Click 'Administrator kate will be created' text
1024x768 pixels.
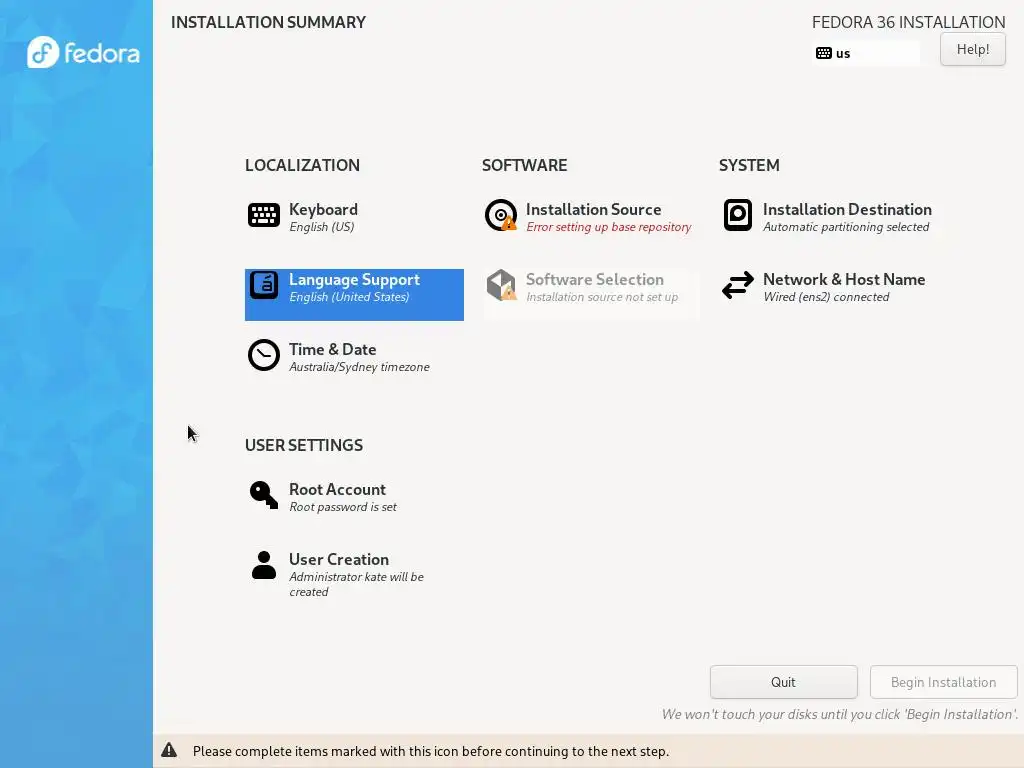357,584
